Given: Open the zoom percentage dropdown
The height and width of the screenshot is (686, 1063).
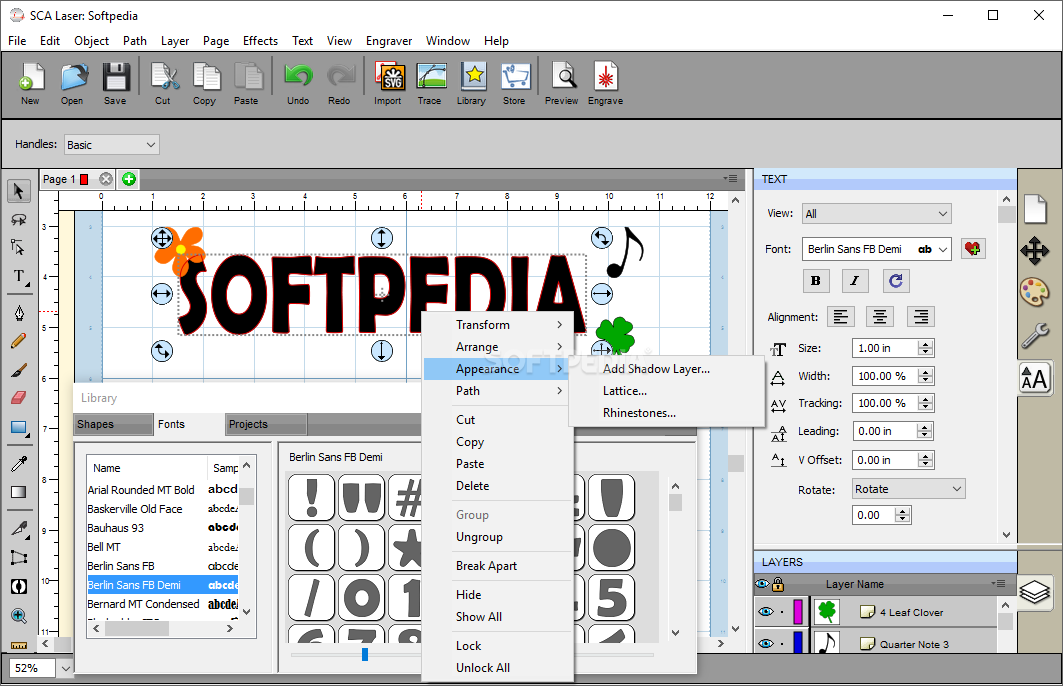Looking at the screenshot, I should coord(65,668).
